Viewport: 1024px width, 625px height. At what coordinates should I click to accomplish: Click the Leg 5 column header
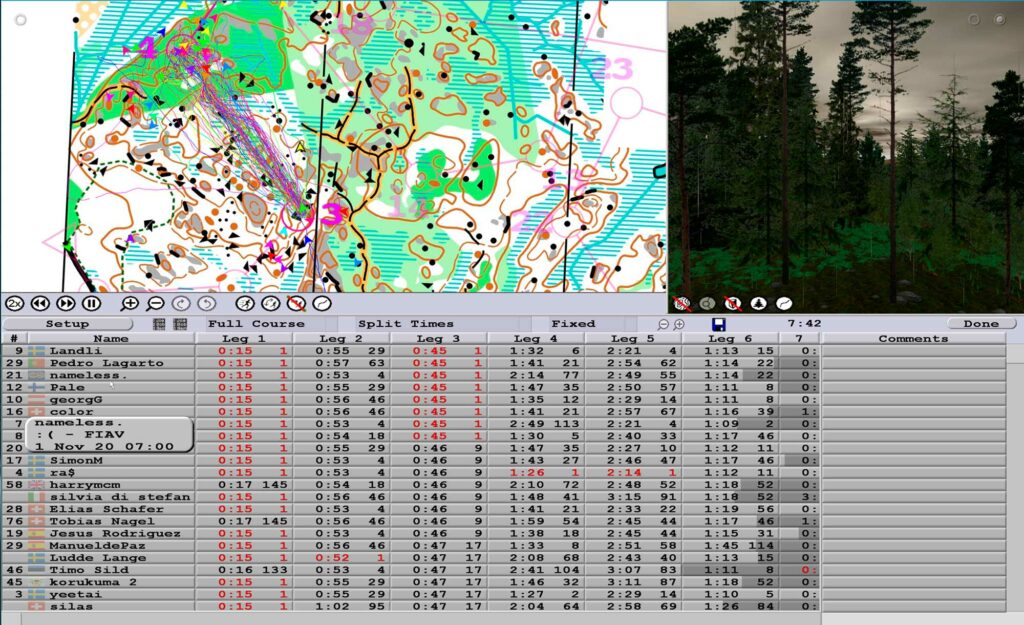633,338
